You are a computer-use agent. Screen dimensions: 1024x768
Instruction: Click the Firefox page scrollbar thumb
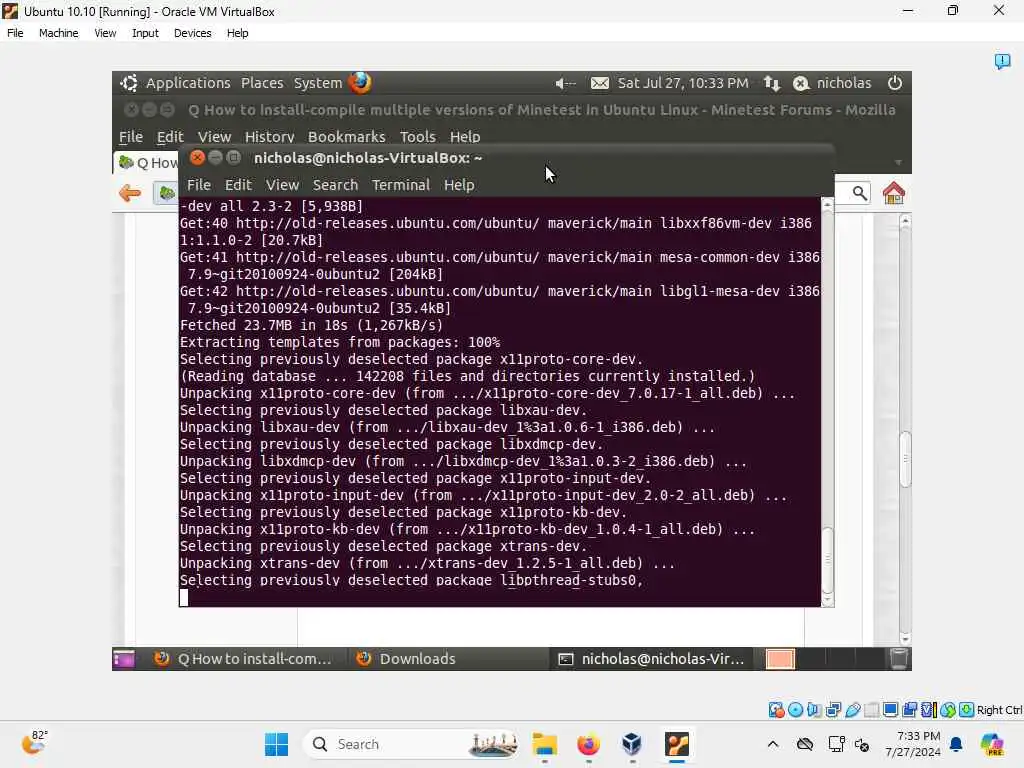[x=905, y=459]
